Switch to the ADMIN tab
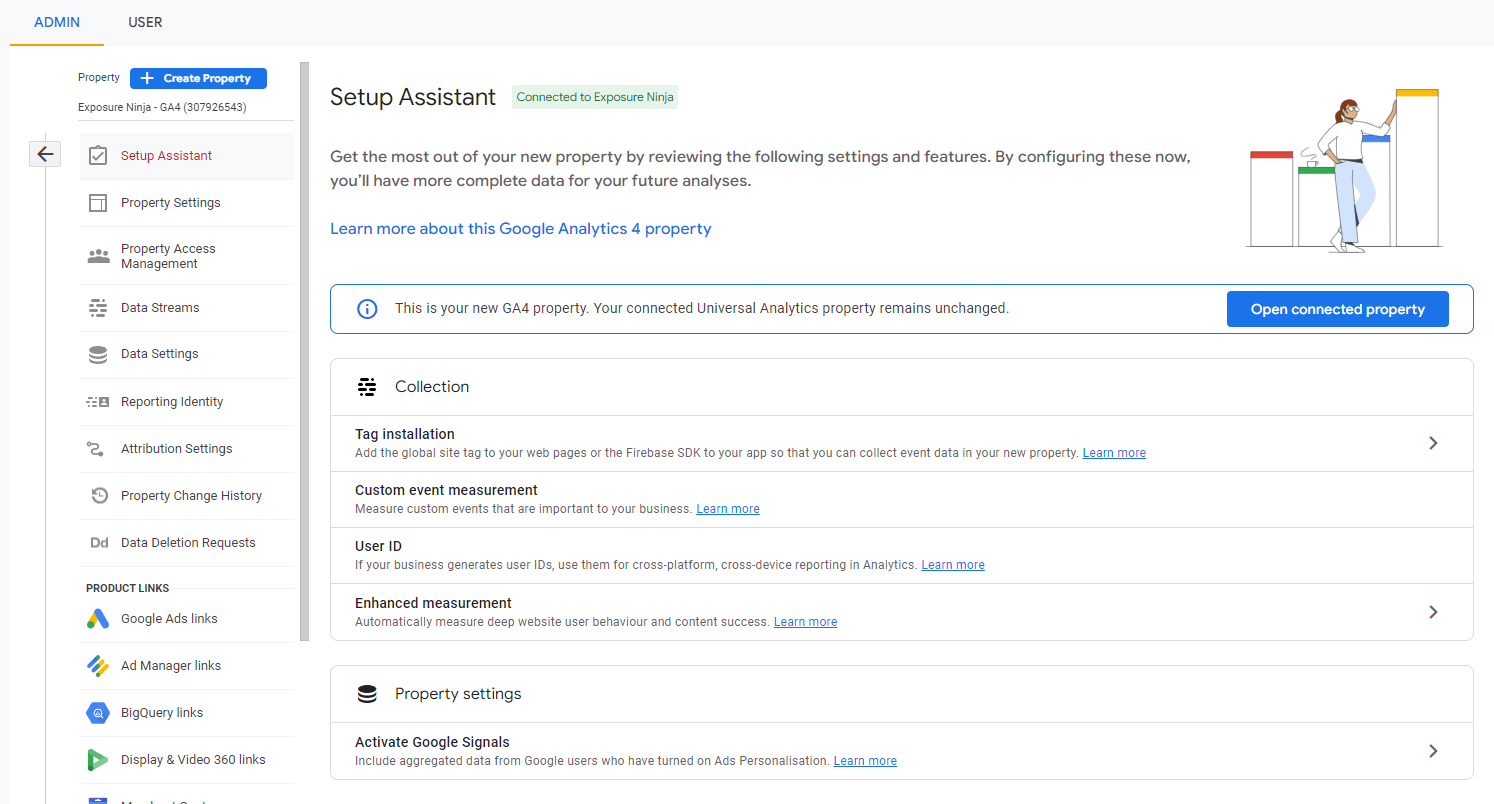 coord(57,22)
